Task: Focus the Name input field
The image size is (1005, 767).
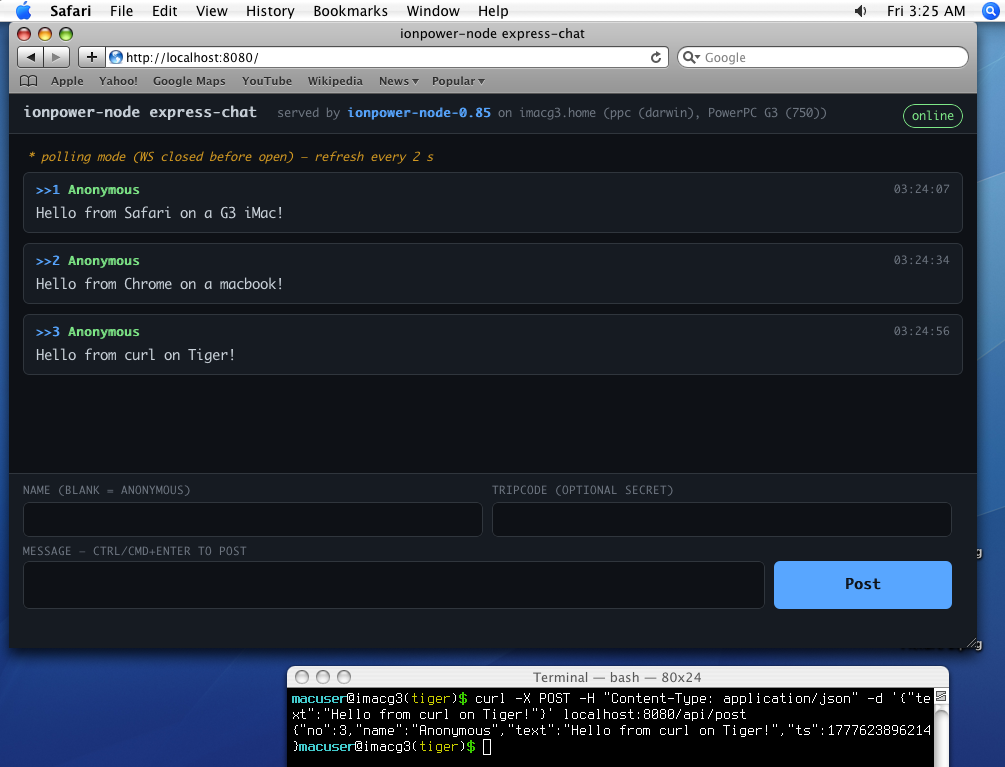Action: tap(253, 519)
